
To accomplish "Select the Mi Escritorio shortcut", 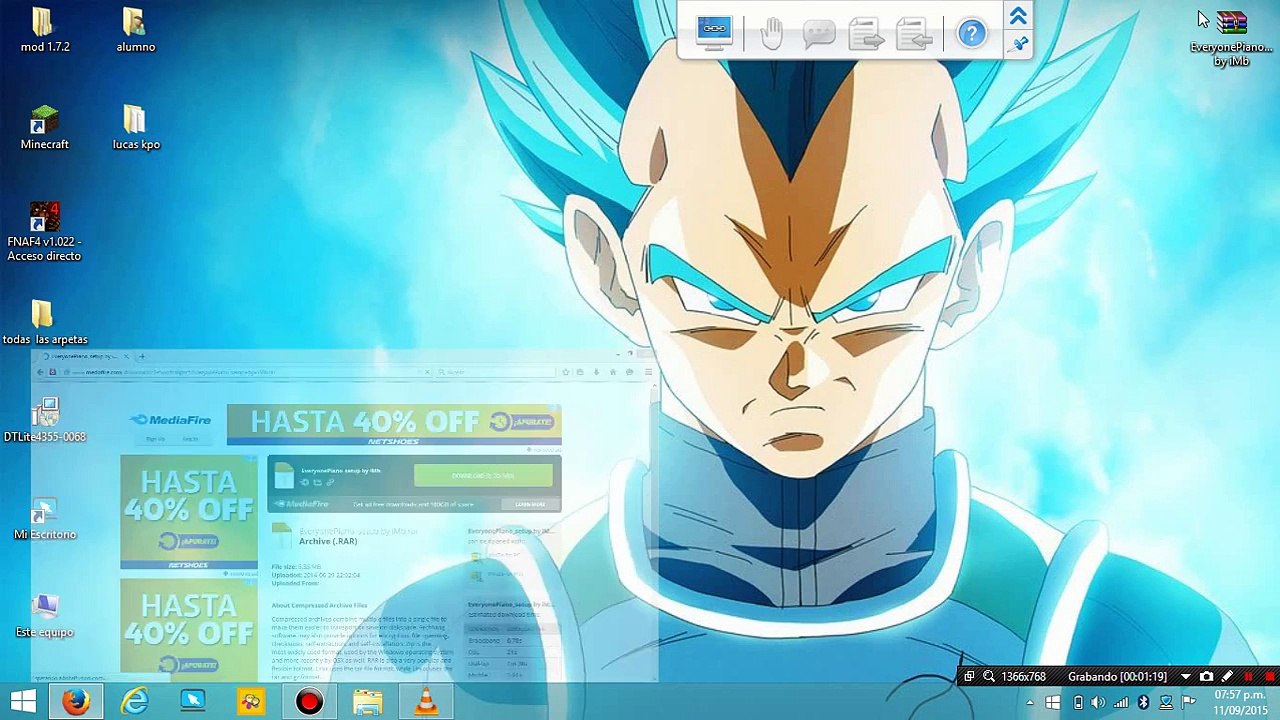I will [x=44, y=518].
